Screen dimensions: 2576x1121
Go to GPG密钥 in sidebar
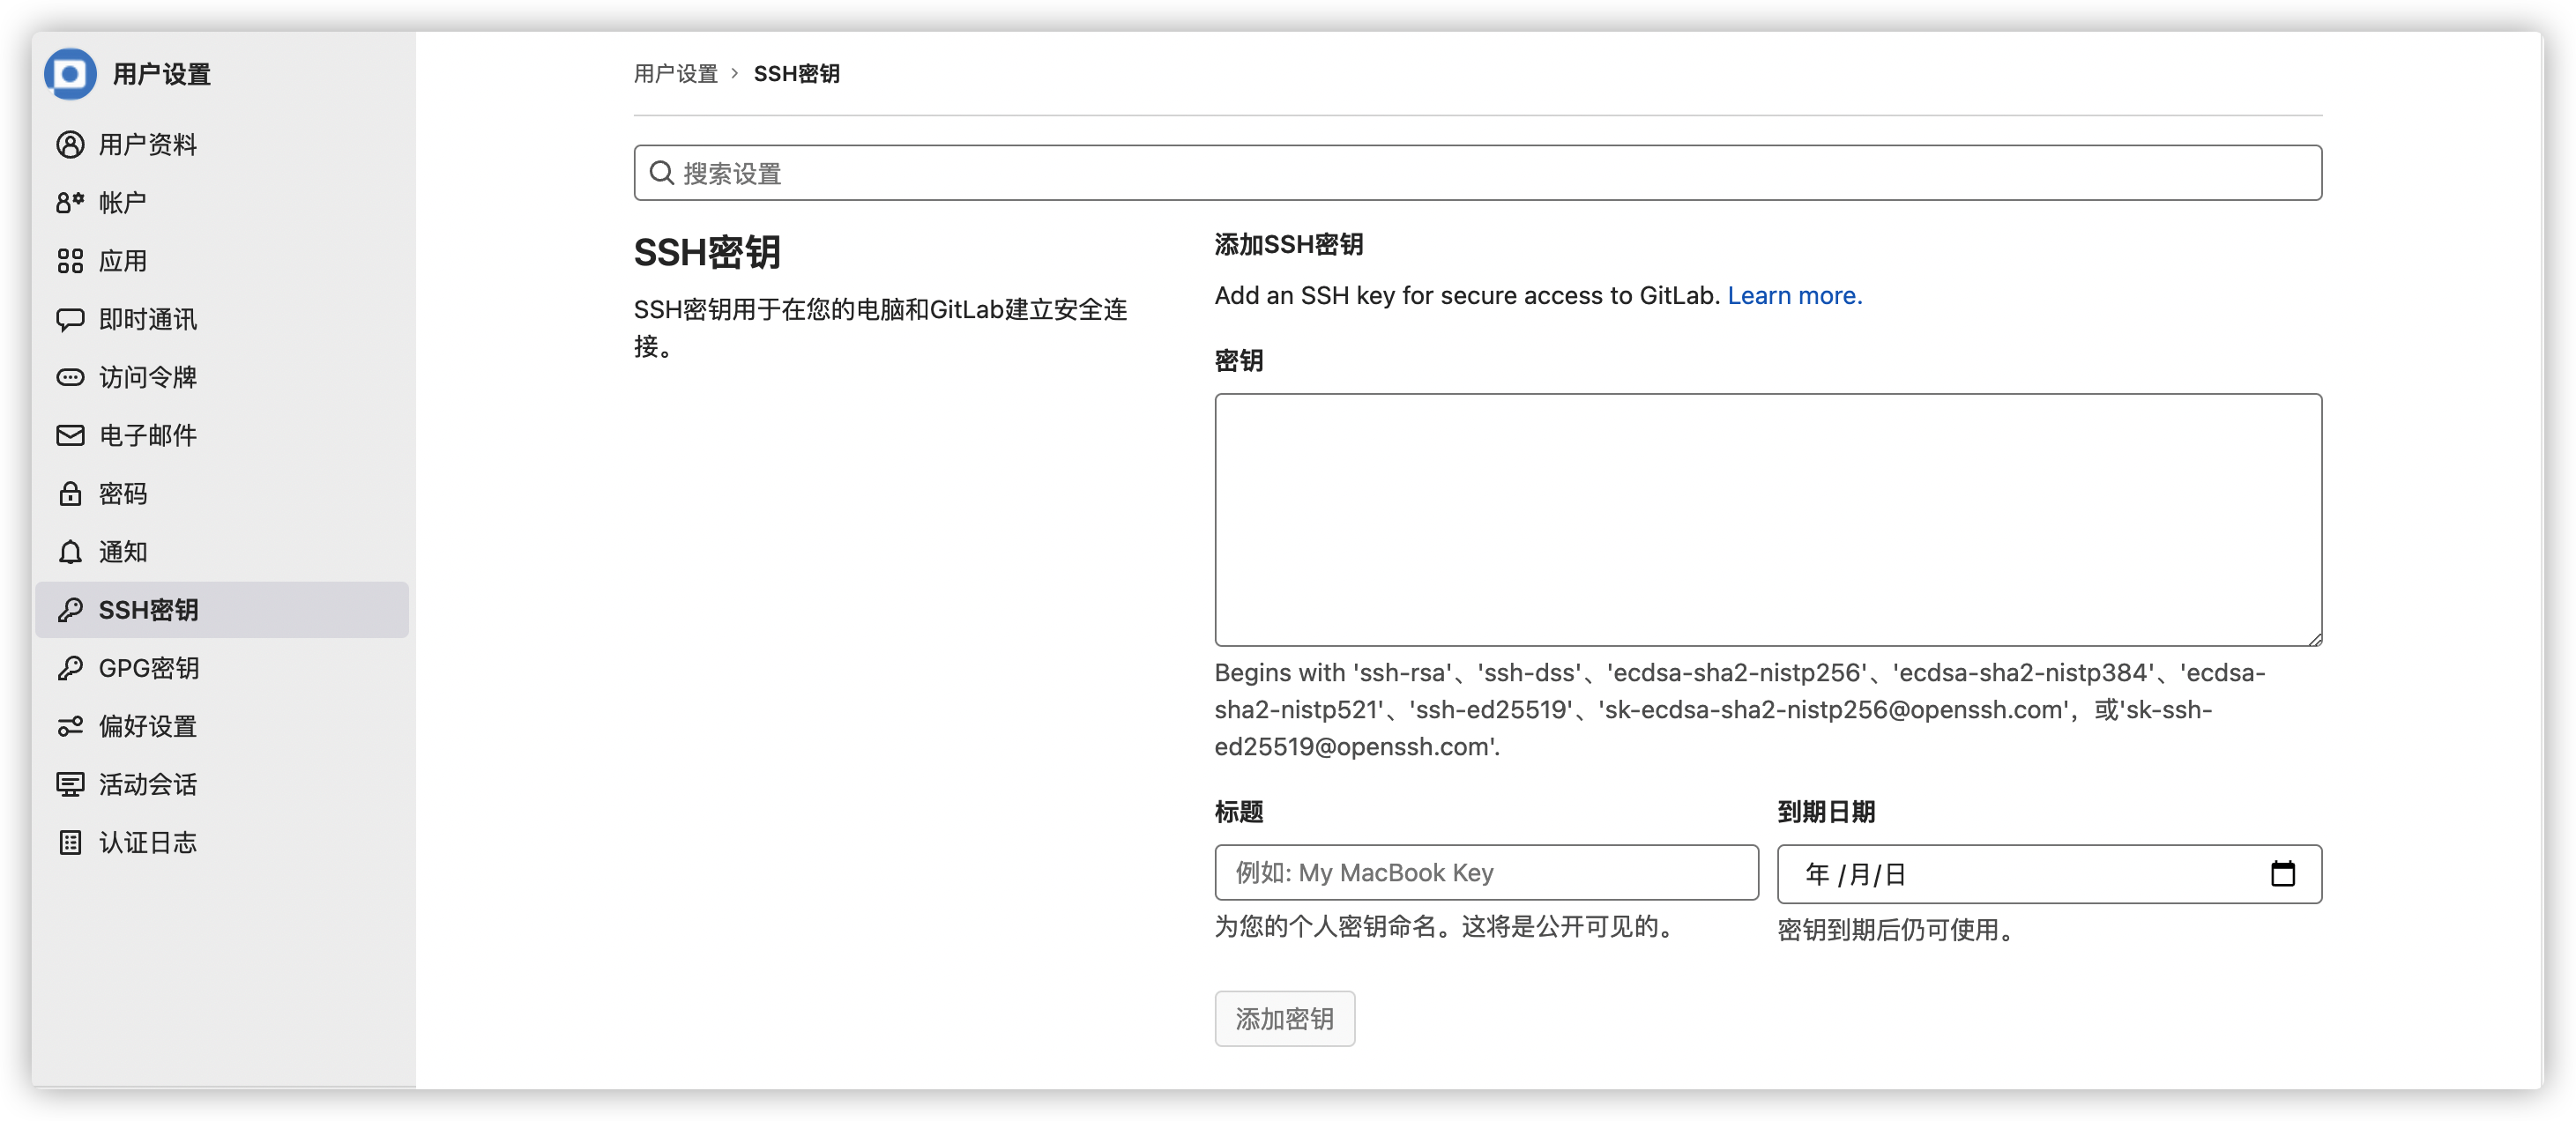148,668
